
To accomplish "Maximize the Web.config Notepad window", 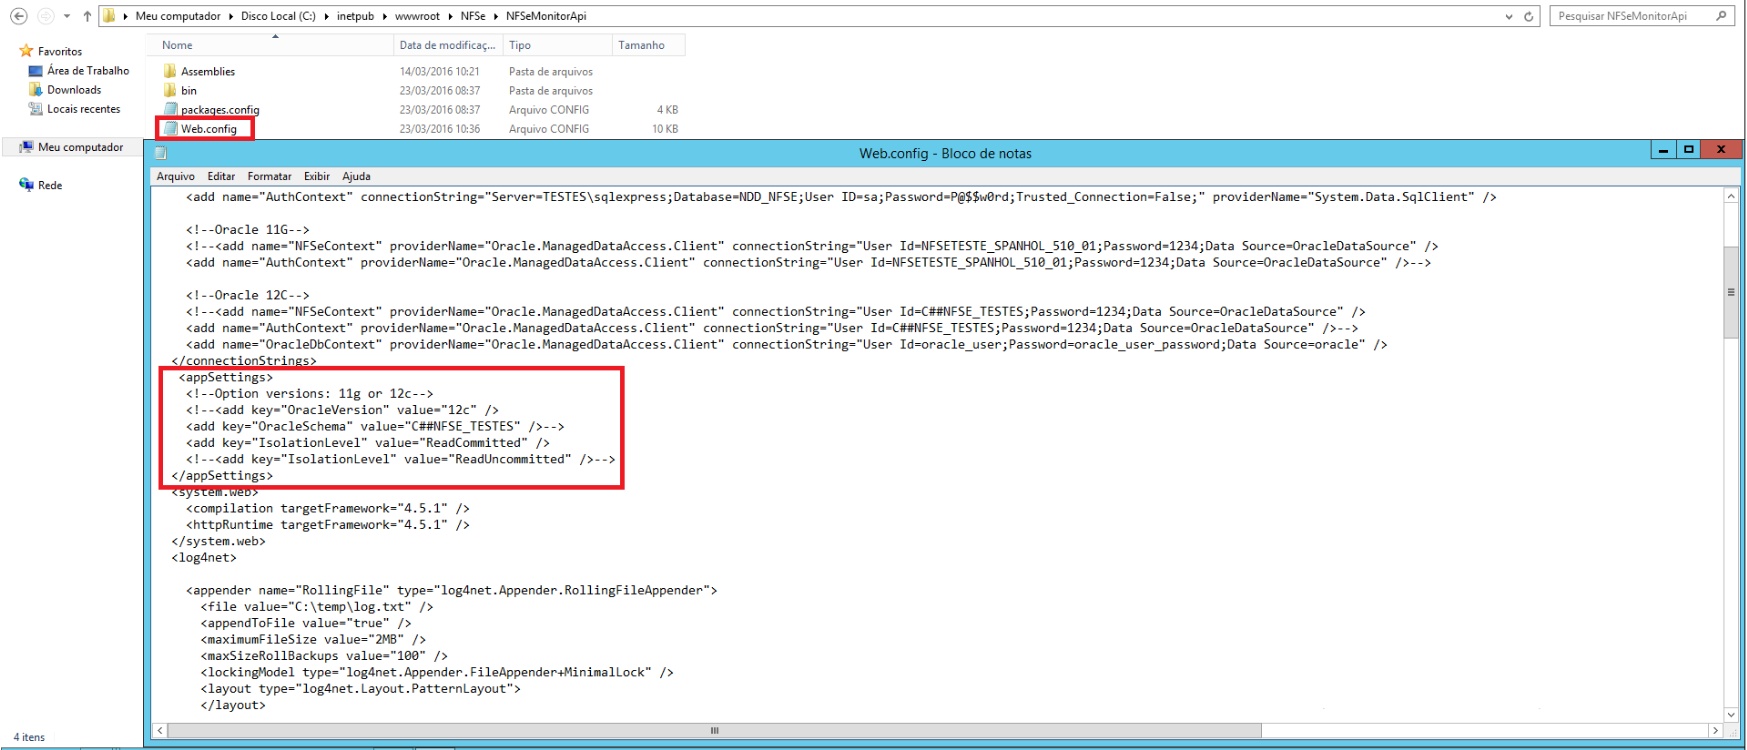I will tap(1689, 150).
